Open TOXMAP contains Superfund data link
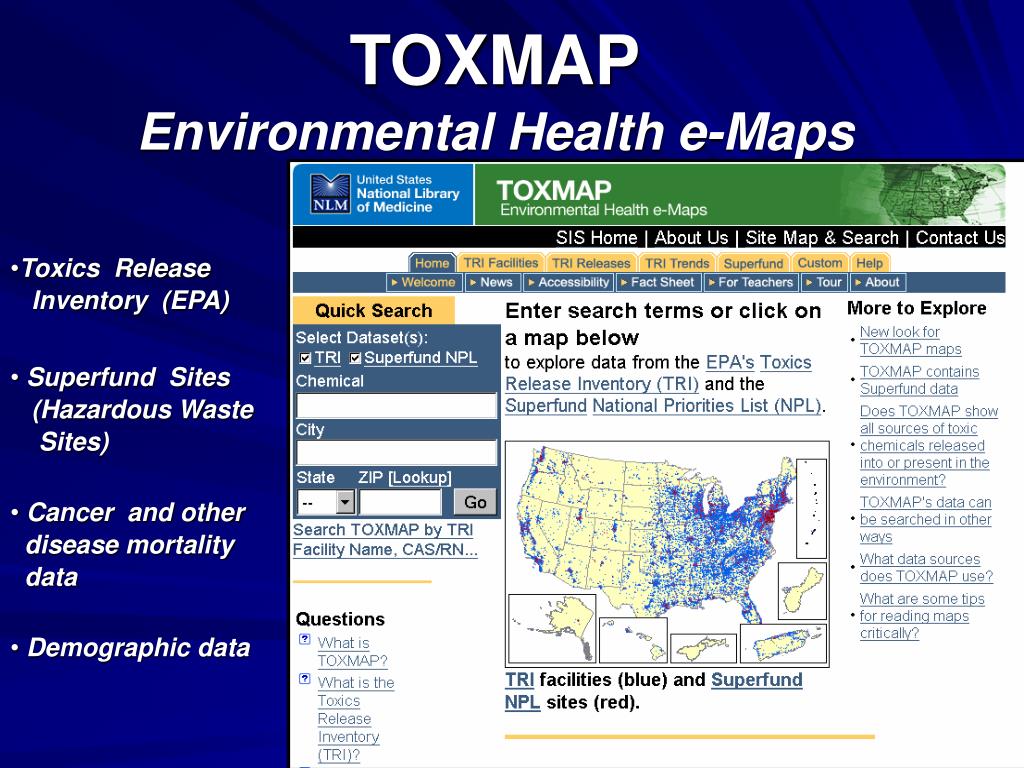The image size is (1024, 768). (920, 380)
